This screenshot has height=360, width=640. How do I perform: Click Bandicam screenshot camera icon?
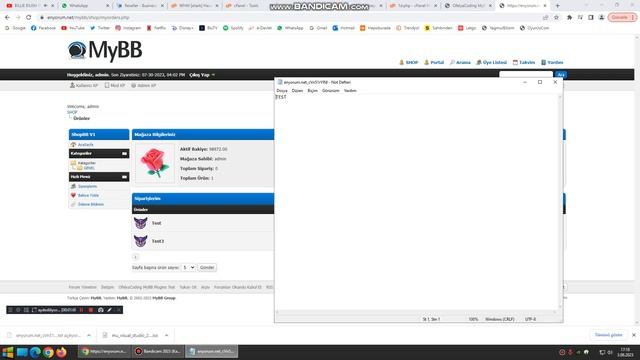100,310
